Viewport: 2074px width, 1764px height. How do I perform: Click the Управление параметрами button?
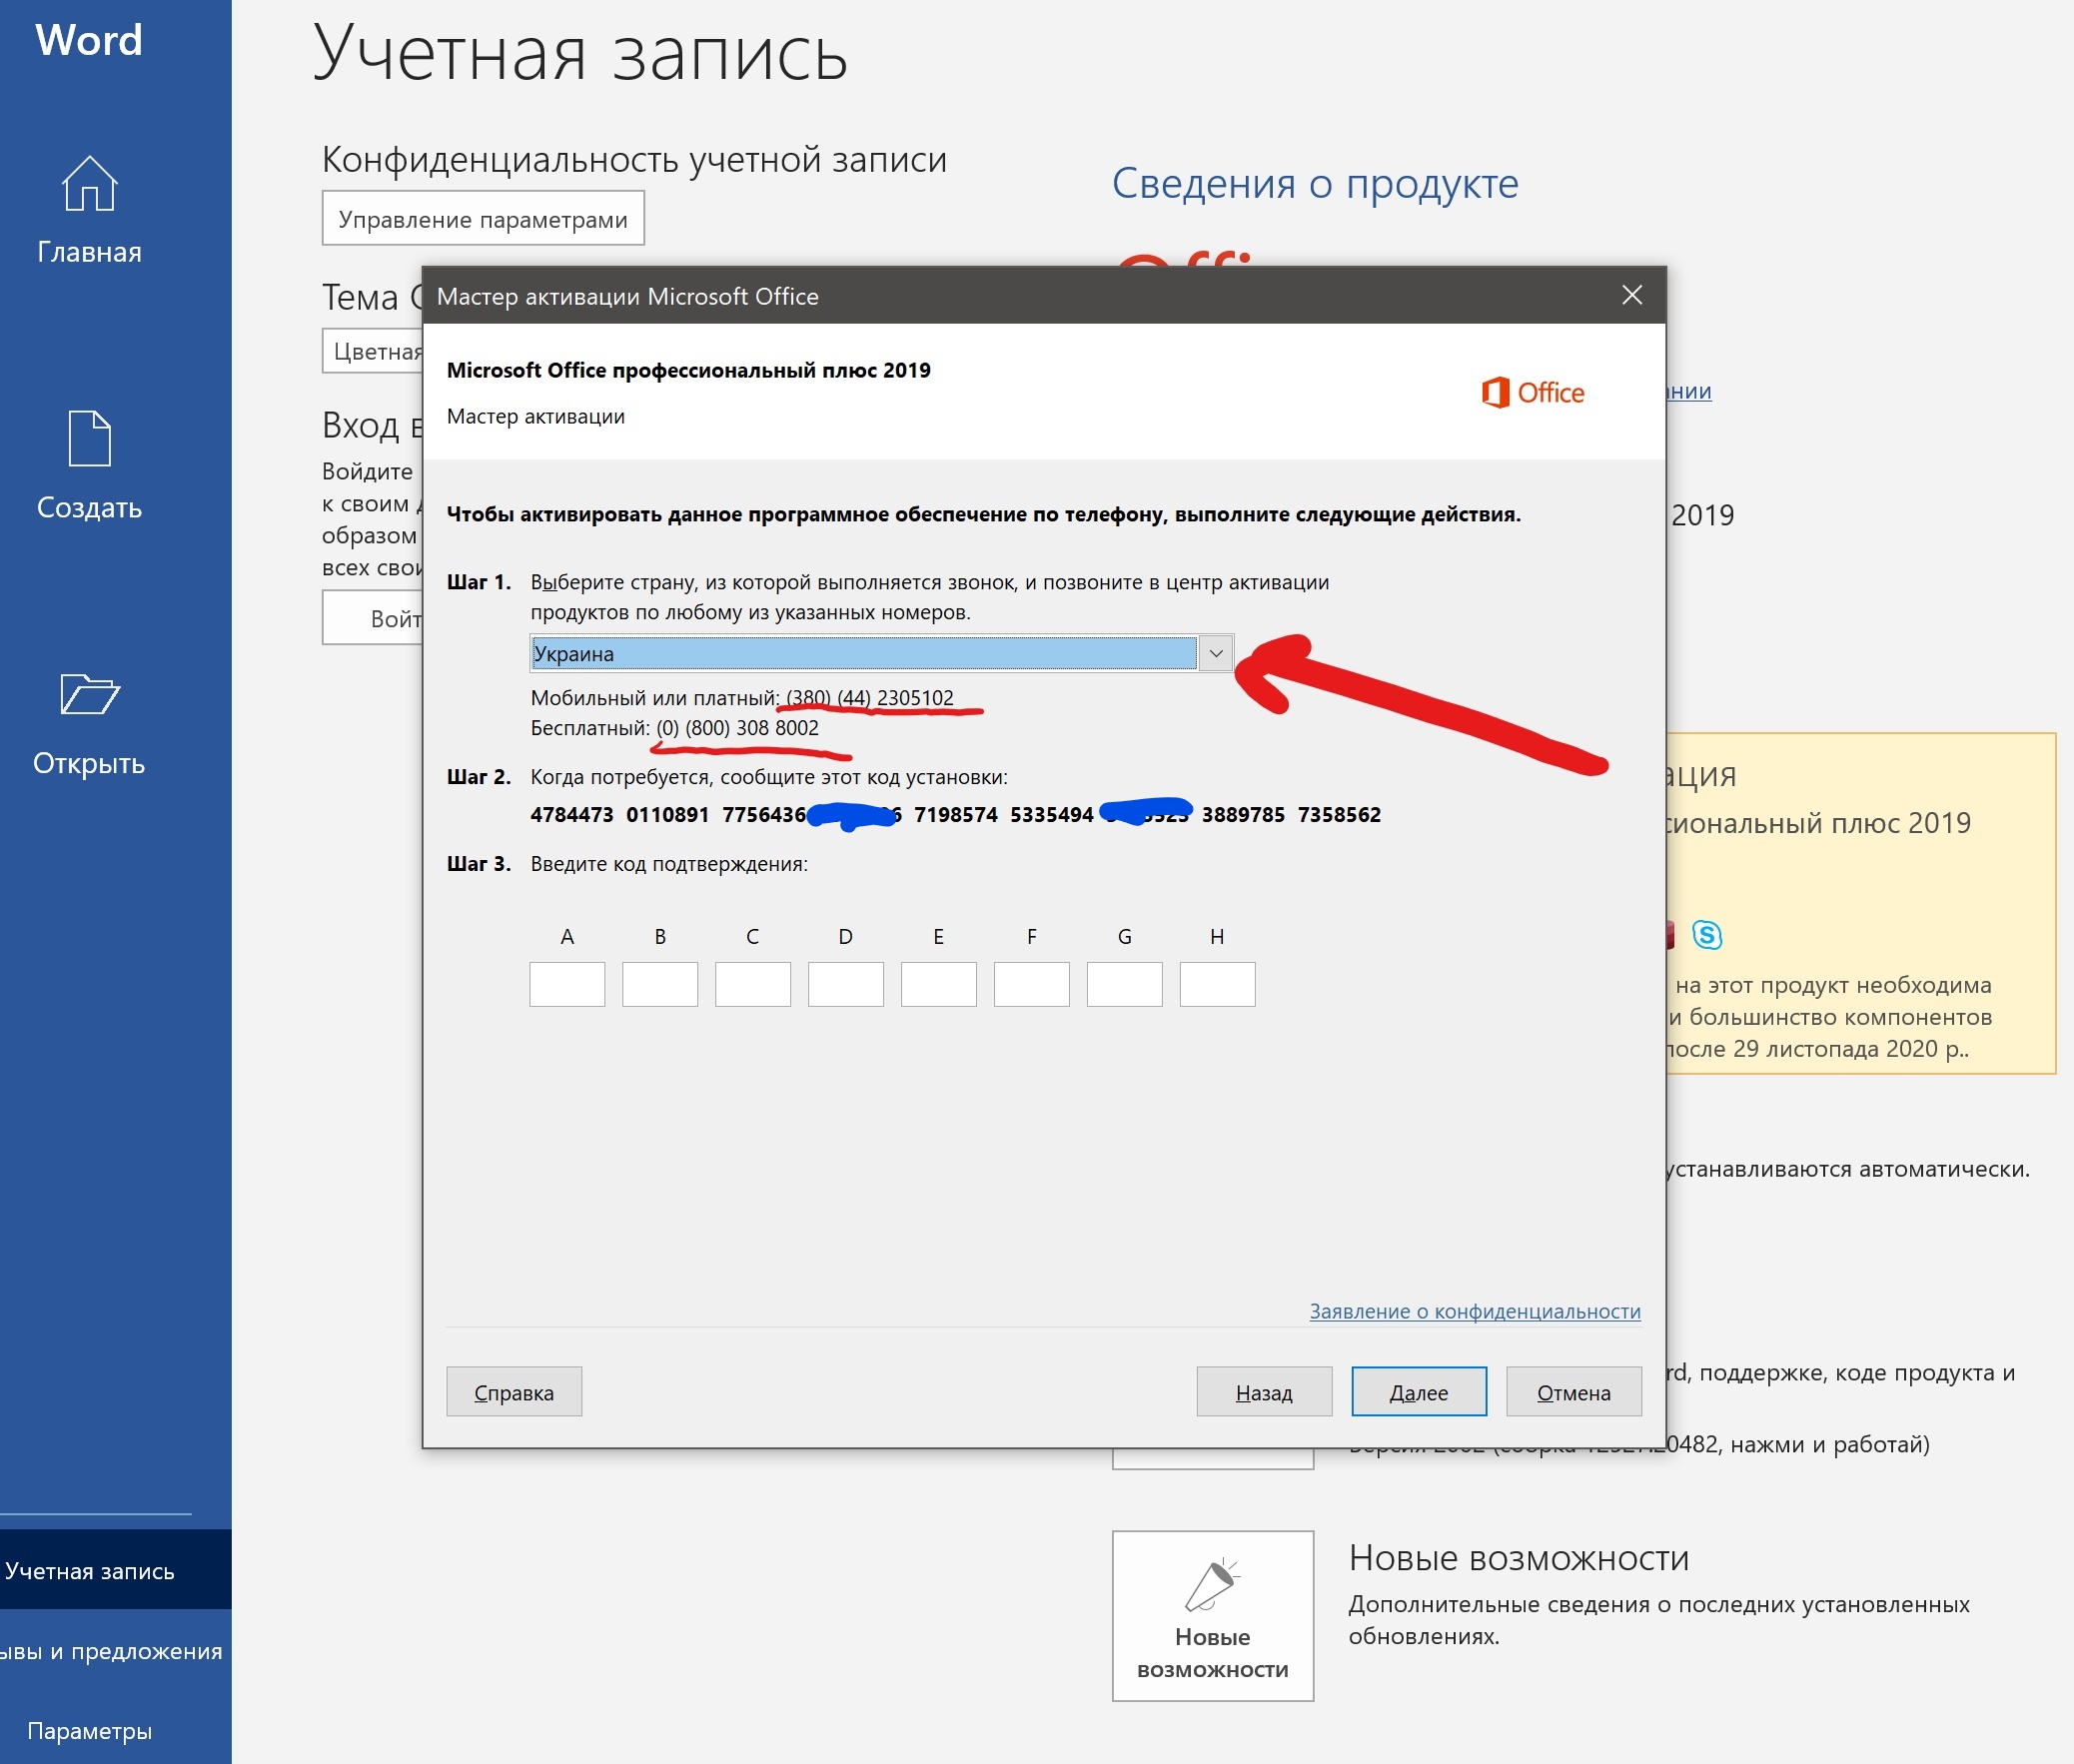483,219
